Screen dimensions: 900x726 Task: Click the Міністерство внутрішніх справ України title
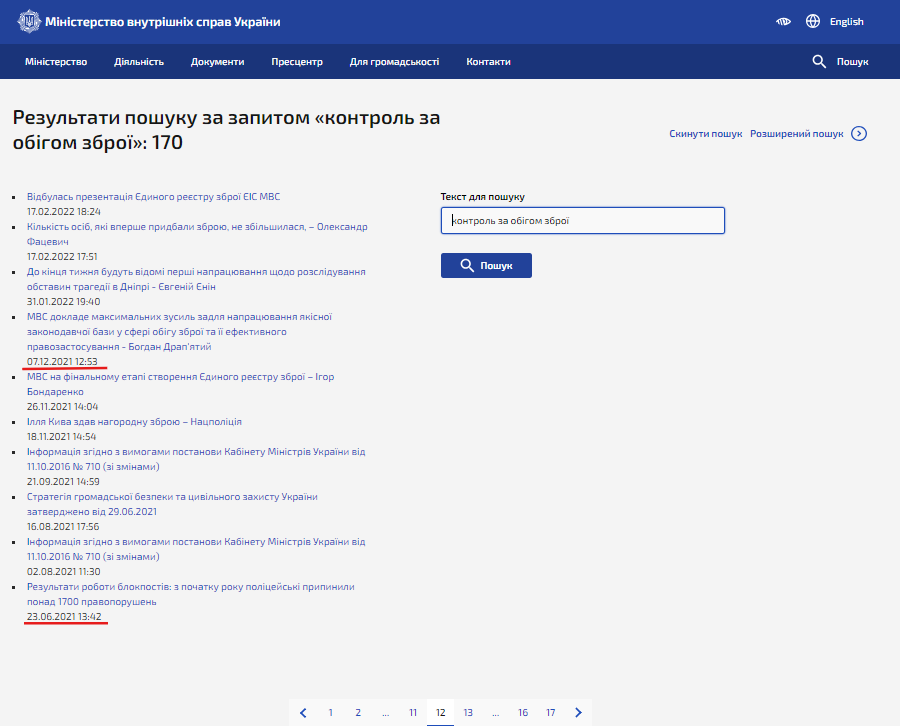(162, 22)
